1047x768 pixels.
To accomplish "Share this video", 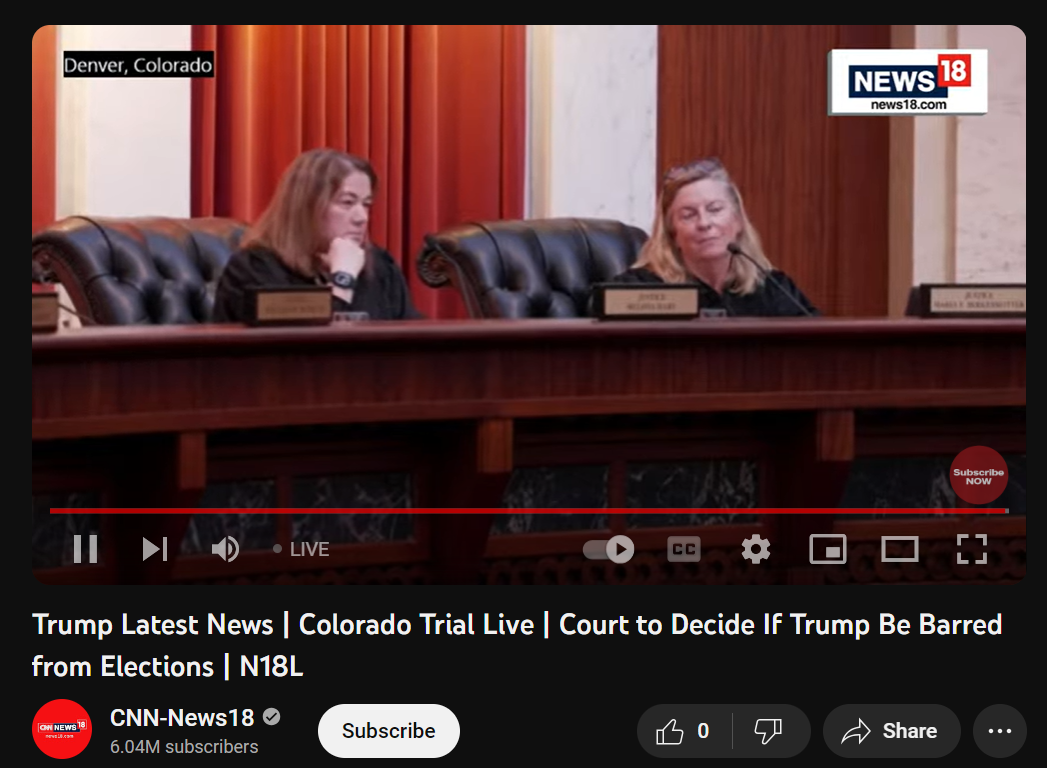I will pyautogui.click(x=891, y=731).
